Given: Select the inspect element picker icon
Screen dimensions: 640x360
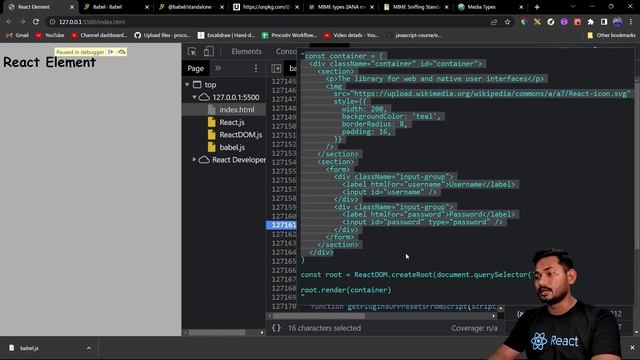Looking at the screenshot, I should tap(192, 51).
